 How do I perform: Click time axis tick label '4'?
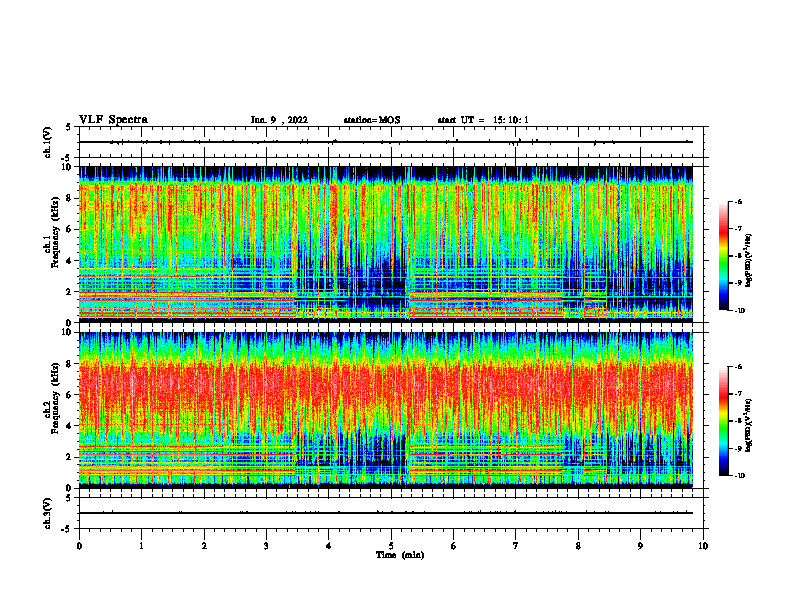pyautogui.click(x=328, y=546)
